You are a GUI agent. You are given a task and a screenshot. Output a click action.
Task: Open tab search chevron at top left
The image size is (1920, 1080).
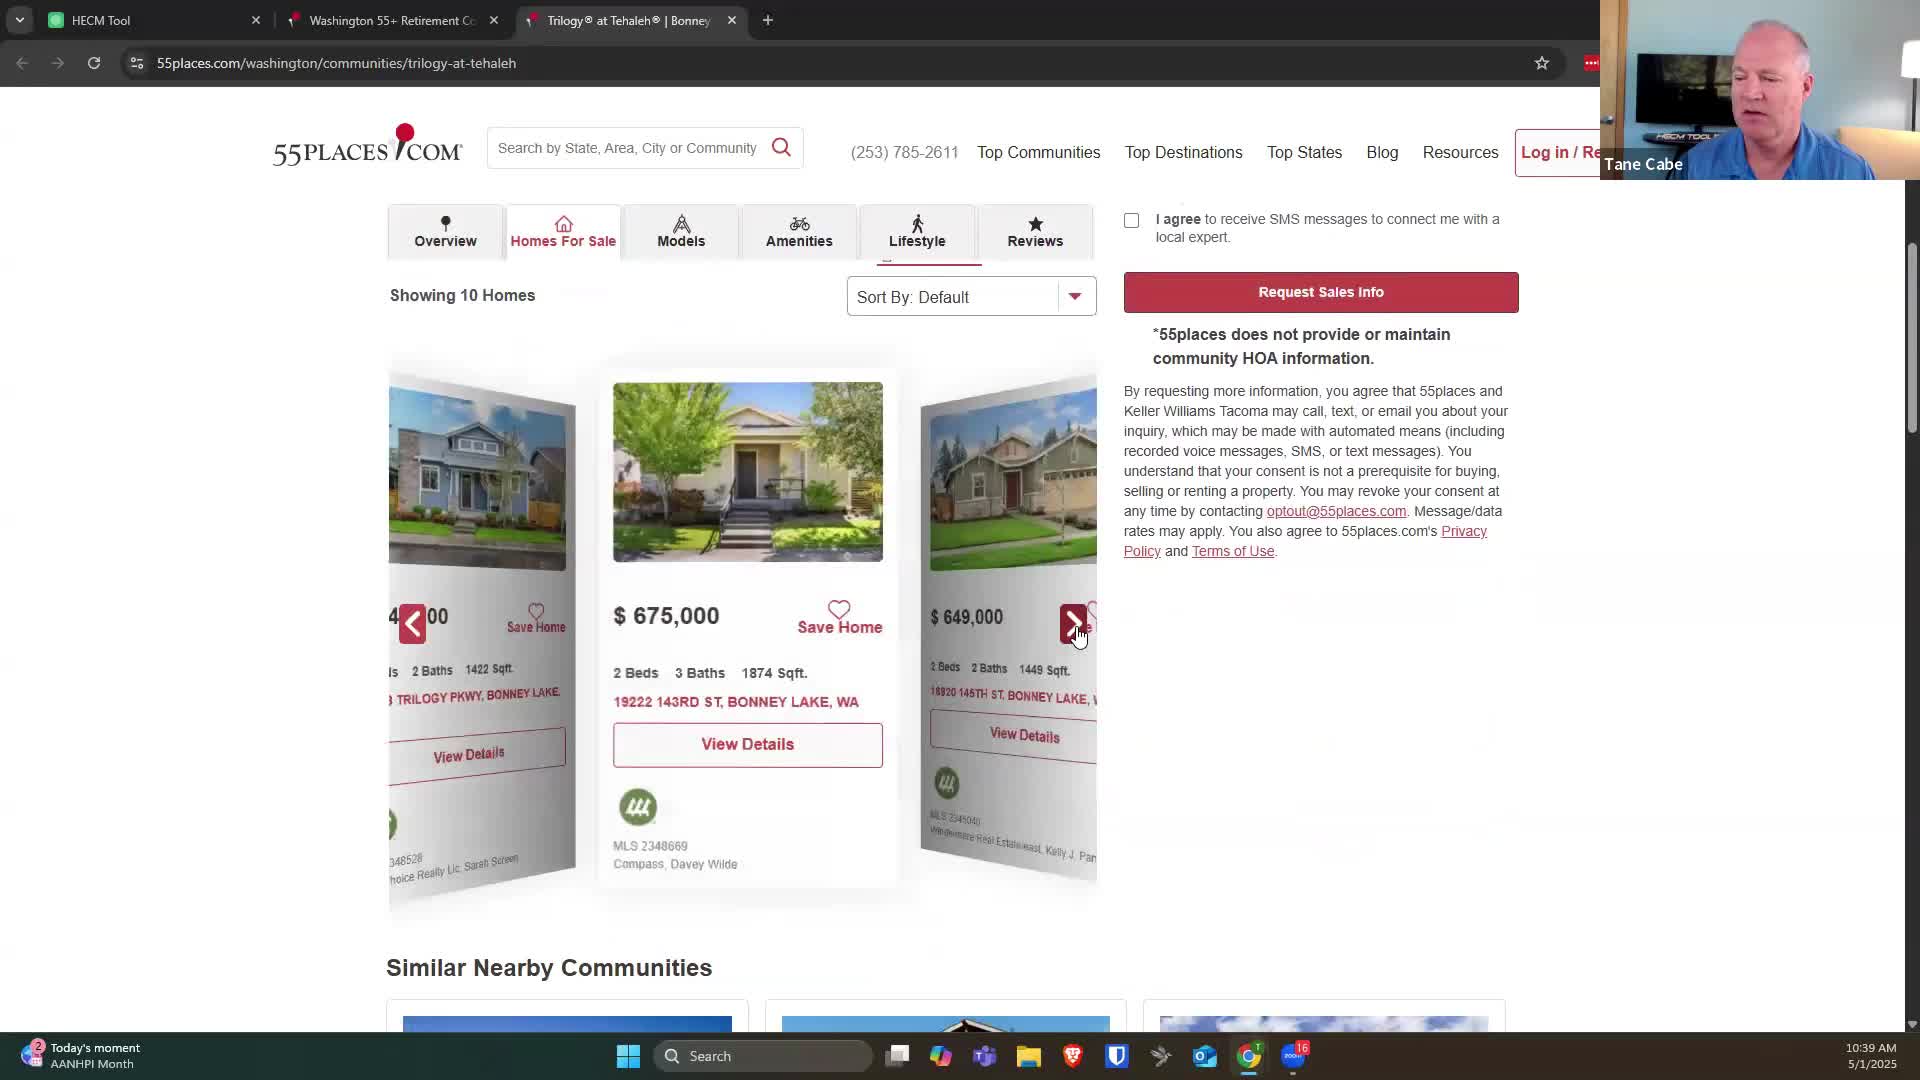point(19,20)
